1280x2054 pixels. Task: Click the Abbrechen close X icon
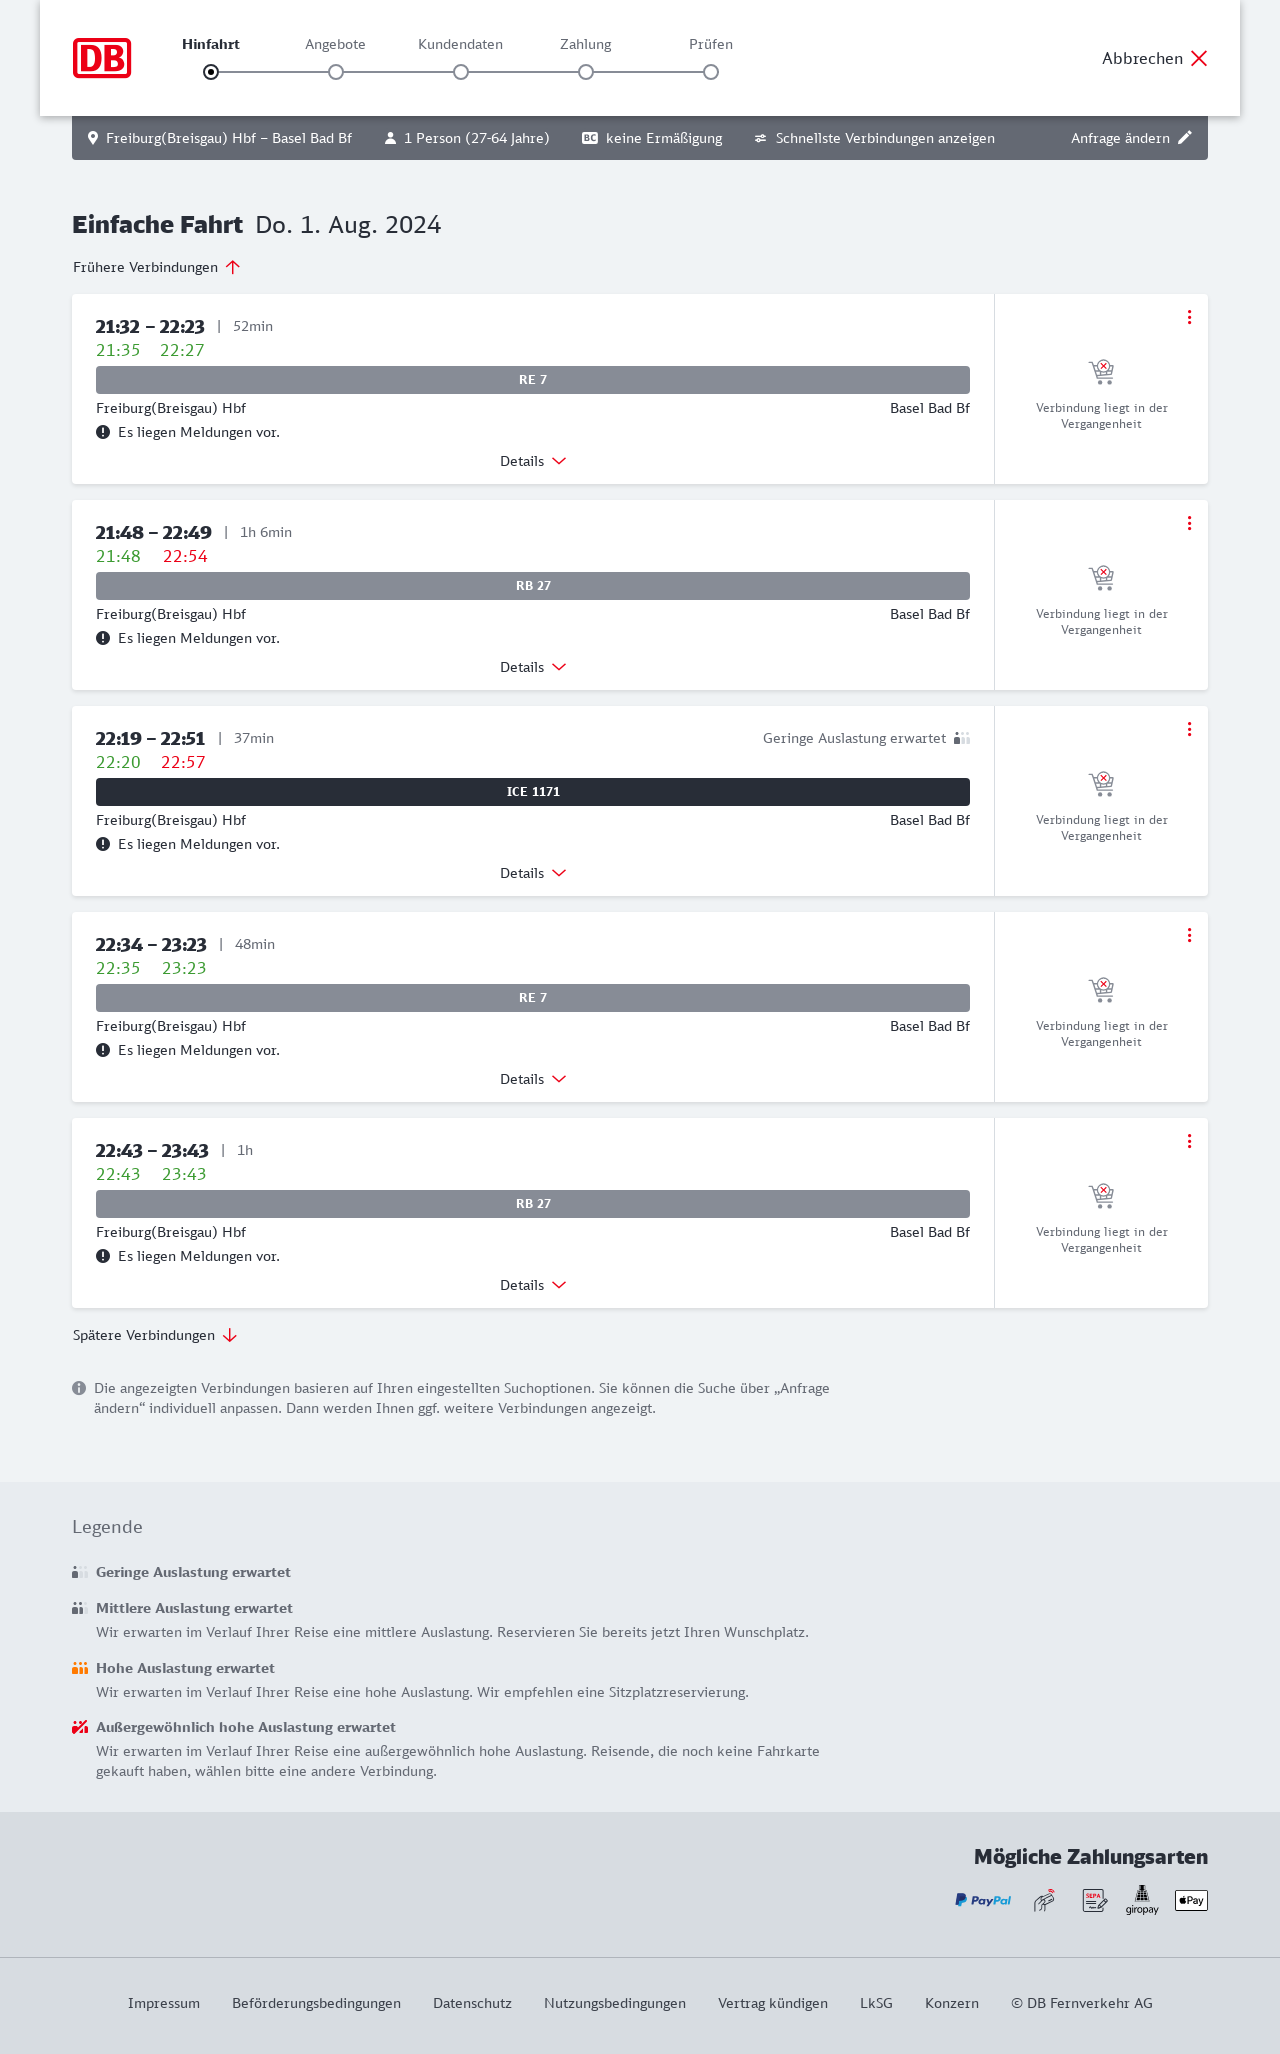coord(1199,58)
